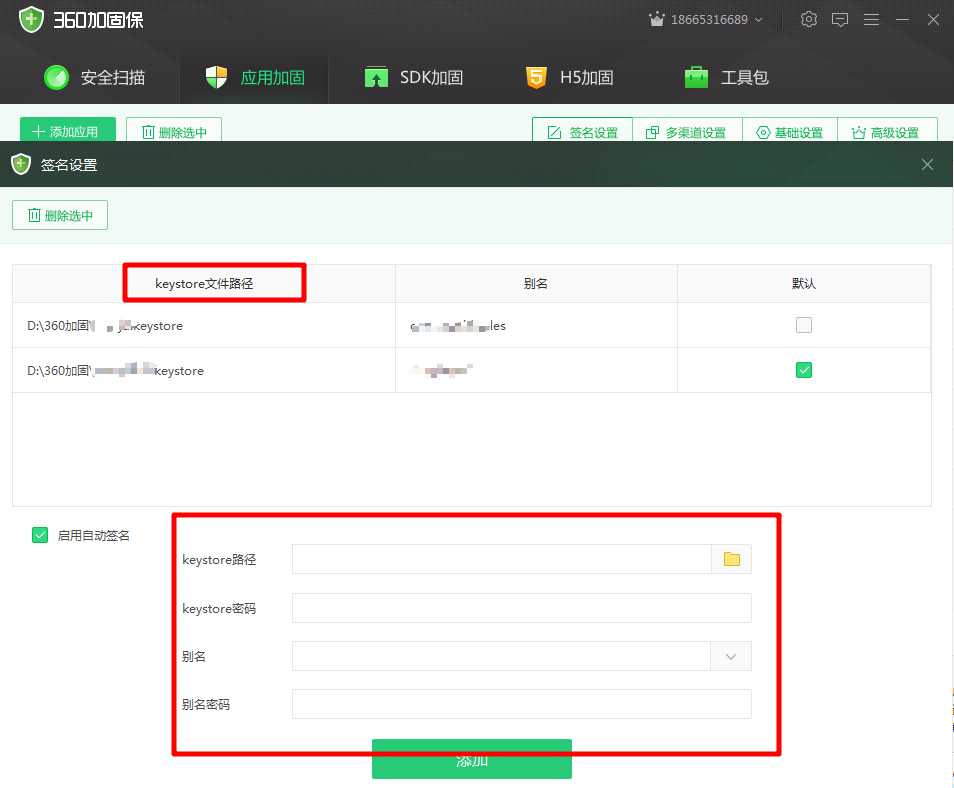954x788 pixels.
Task: Close the 签名设置 dialog
Action: 927,164
